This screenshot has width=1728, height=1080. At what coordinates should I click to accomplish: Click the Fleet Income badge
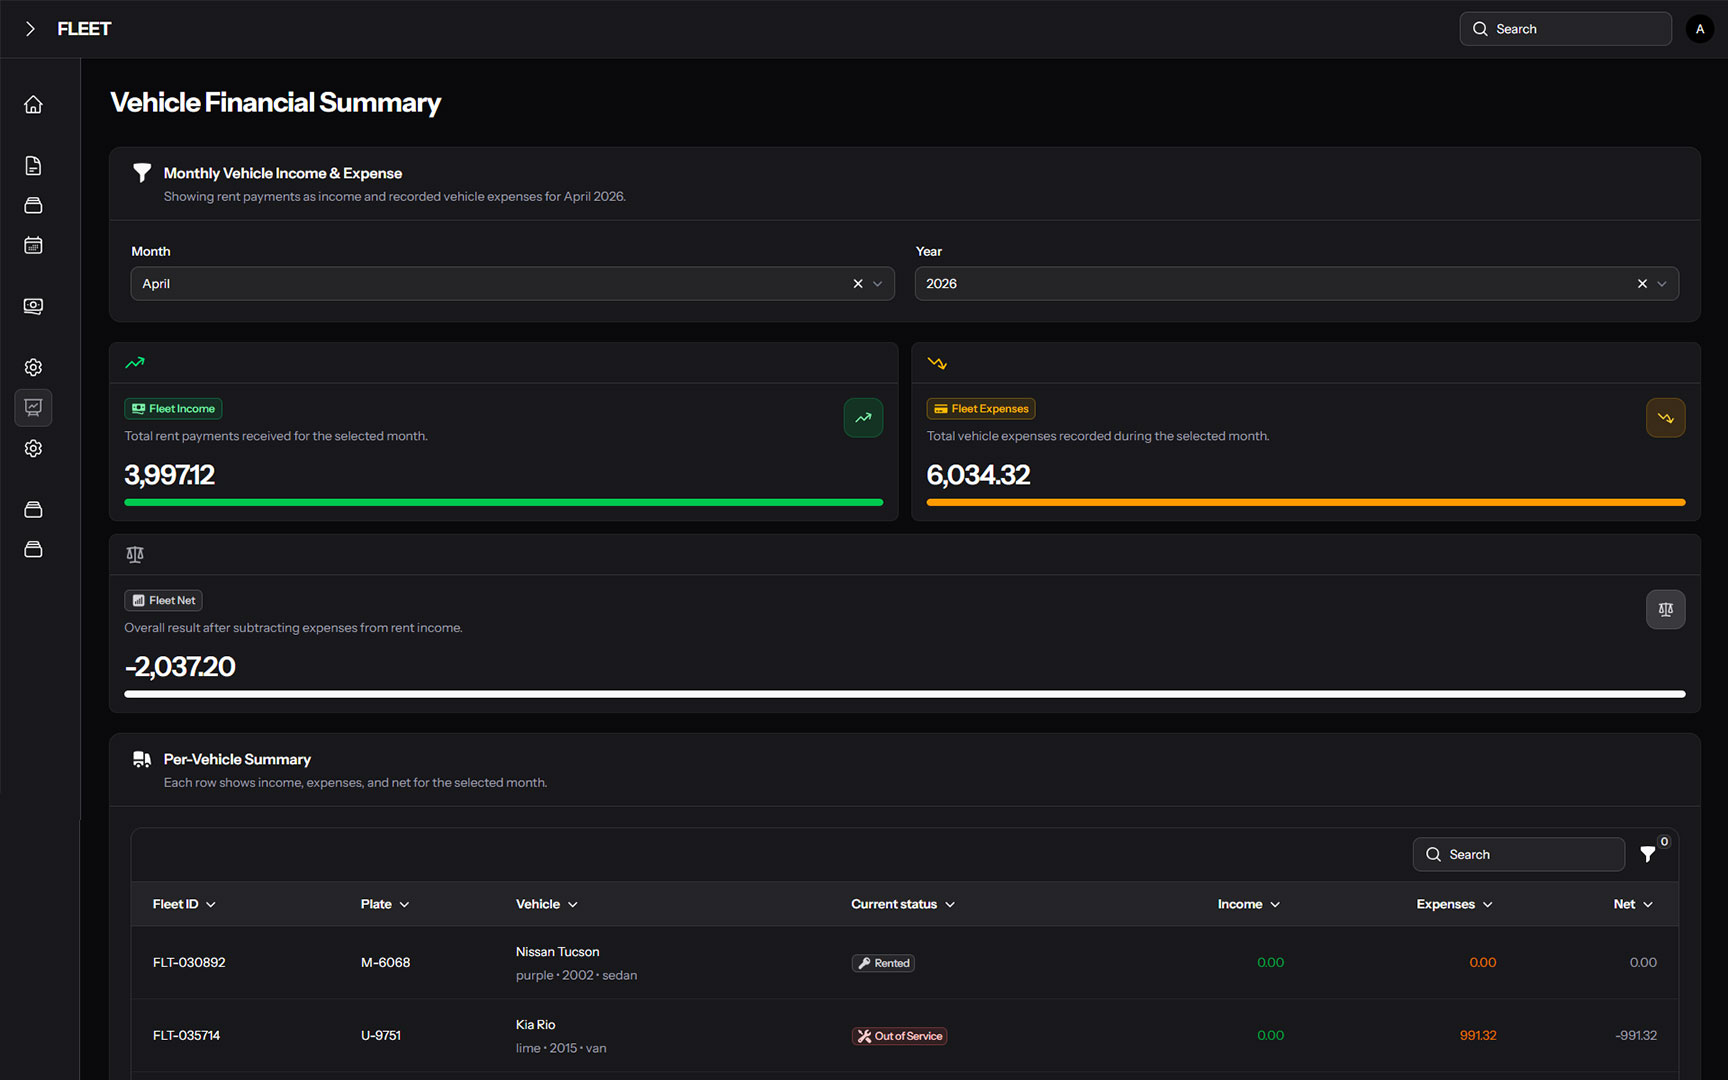coord(173,408)
